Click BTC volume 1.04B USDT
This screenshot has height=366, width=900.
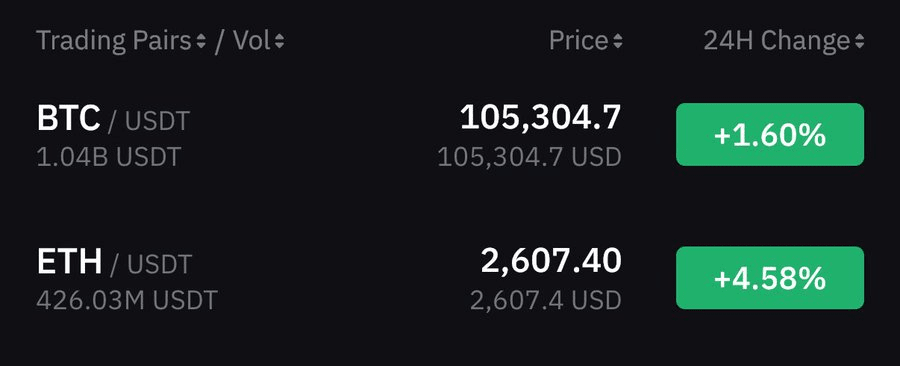108,157
